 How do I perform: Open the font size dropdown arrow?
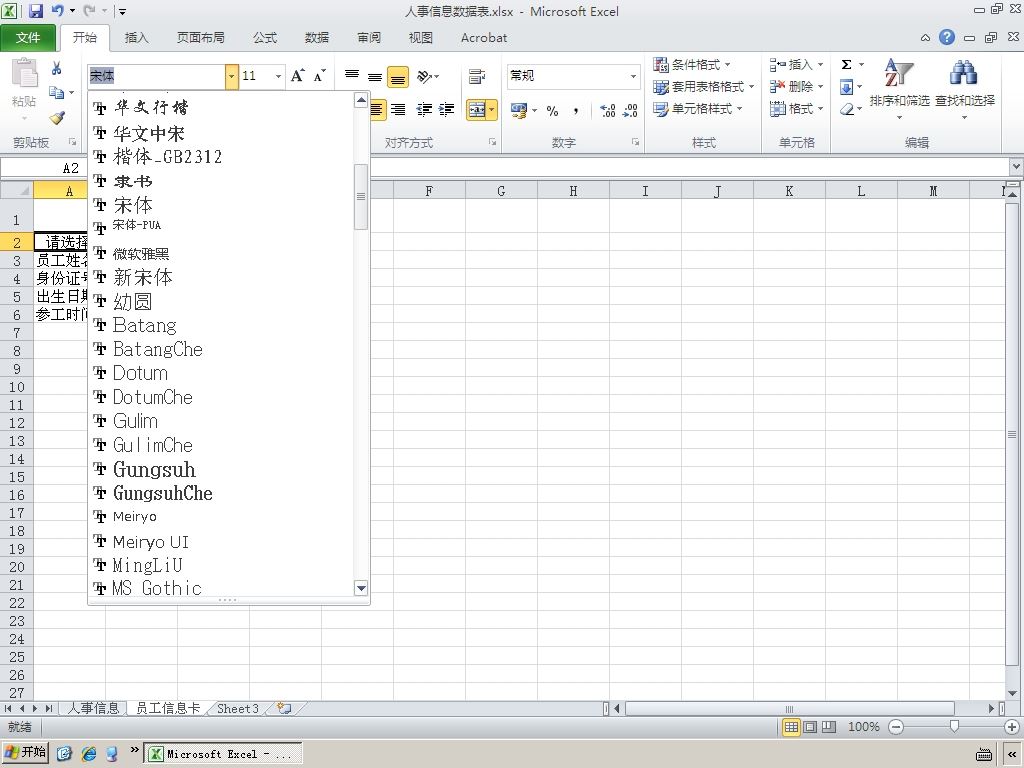278,76
